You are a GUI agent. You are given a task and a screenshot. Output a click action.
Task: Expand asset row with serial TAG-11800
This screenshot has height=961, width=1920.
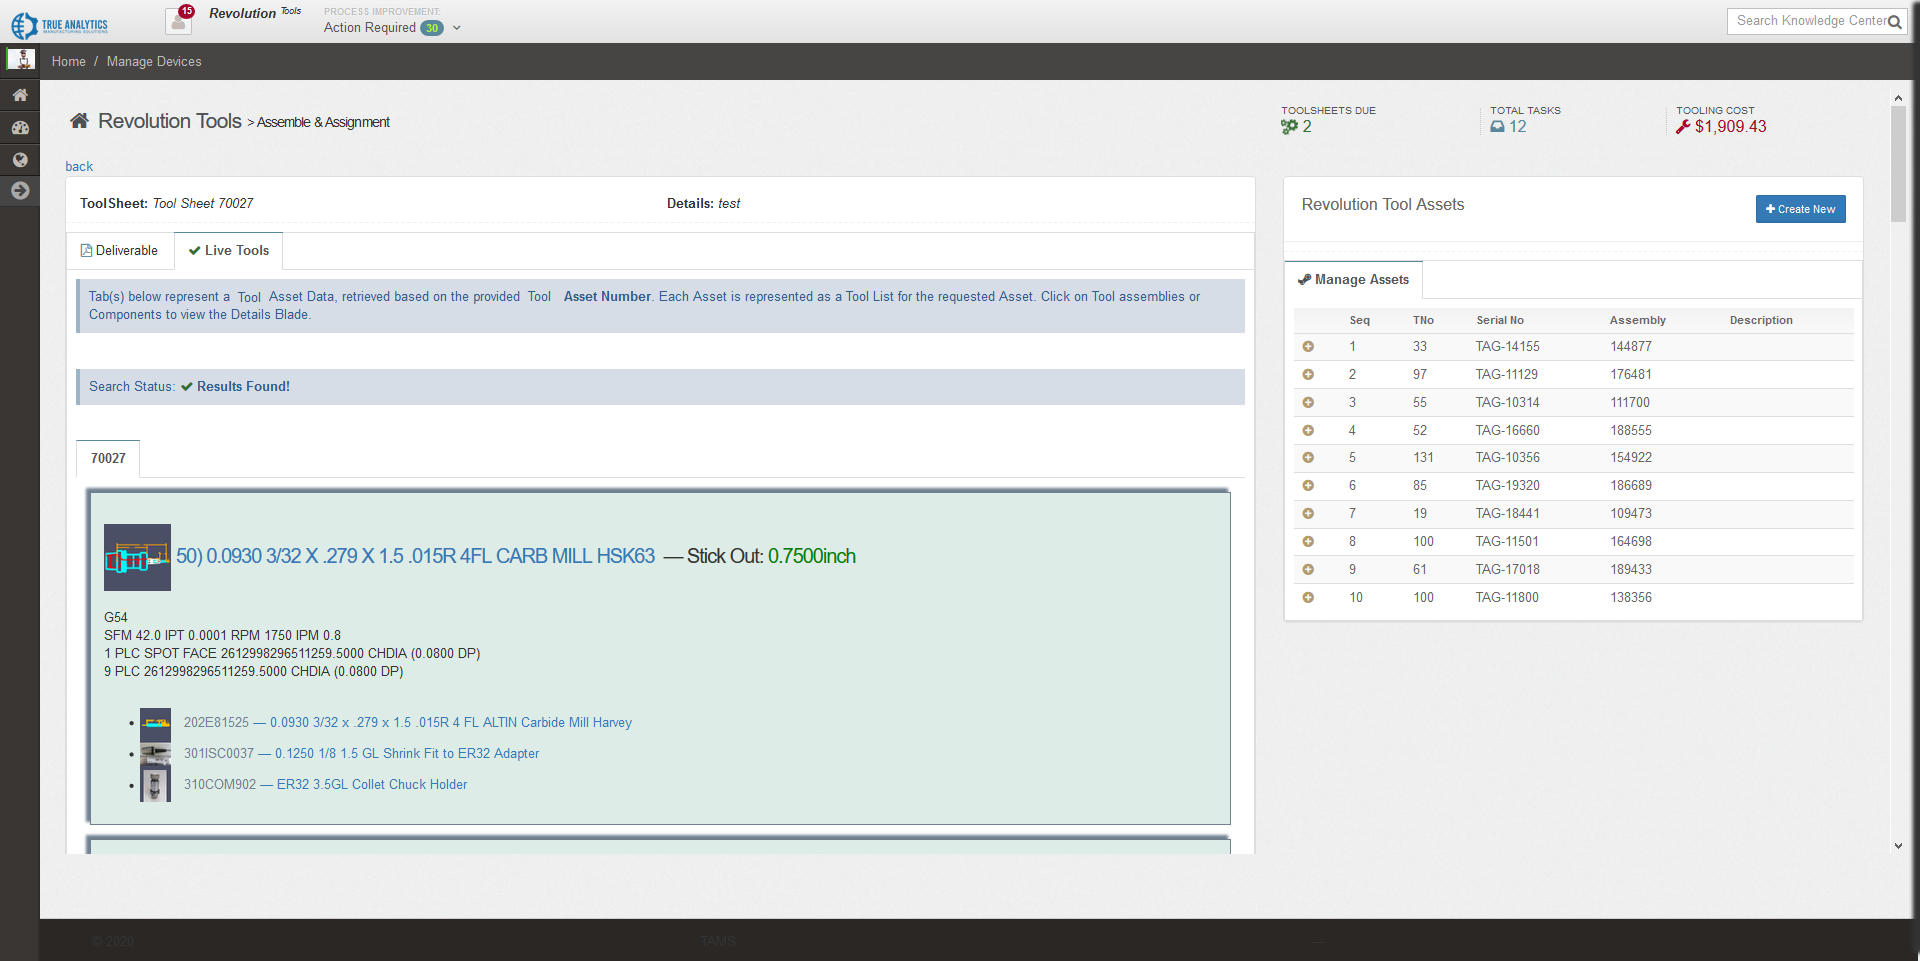[x=1308, y=598]
